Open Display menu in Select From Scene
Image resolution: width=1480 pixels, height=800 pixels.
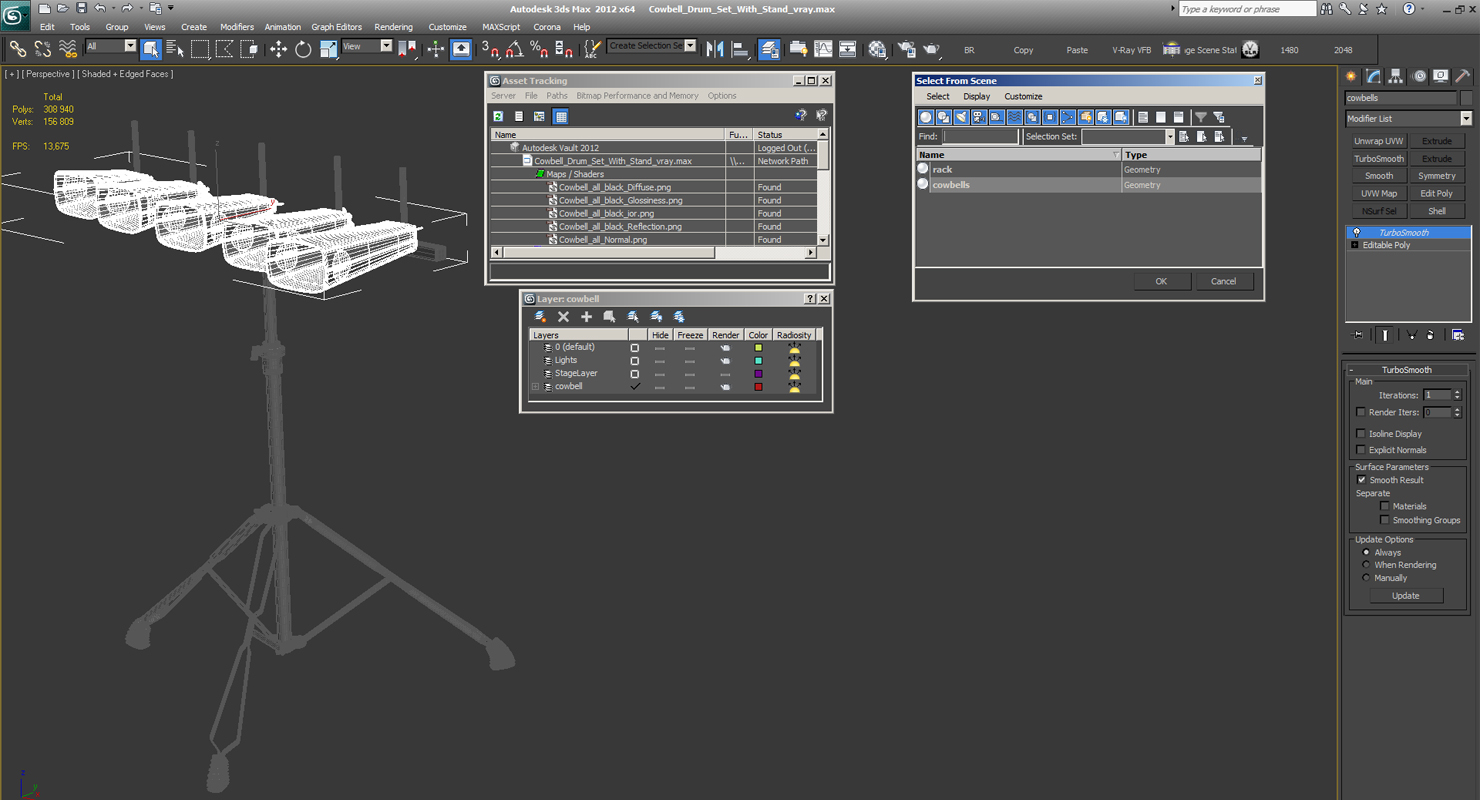point(977,96)
